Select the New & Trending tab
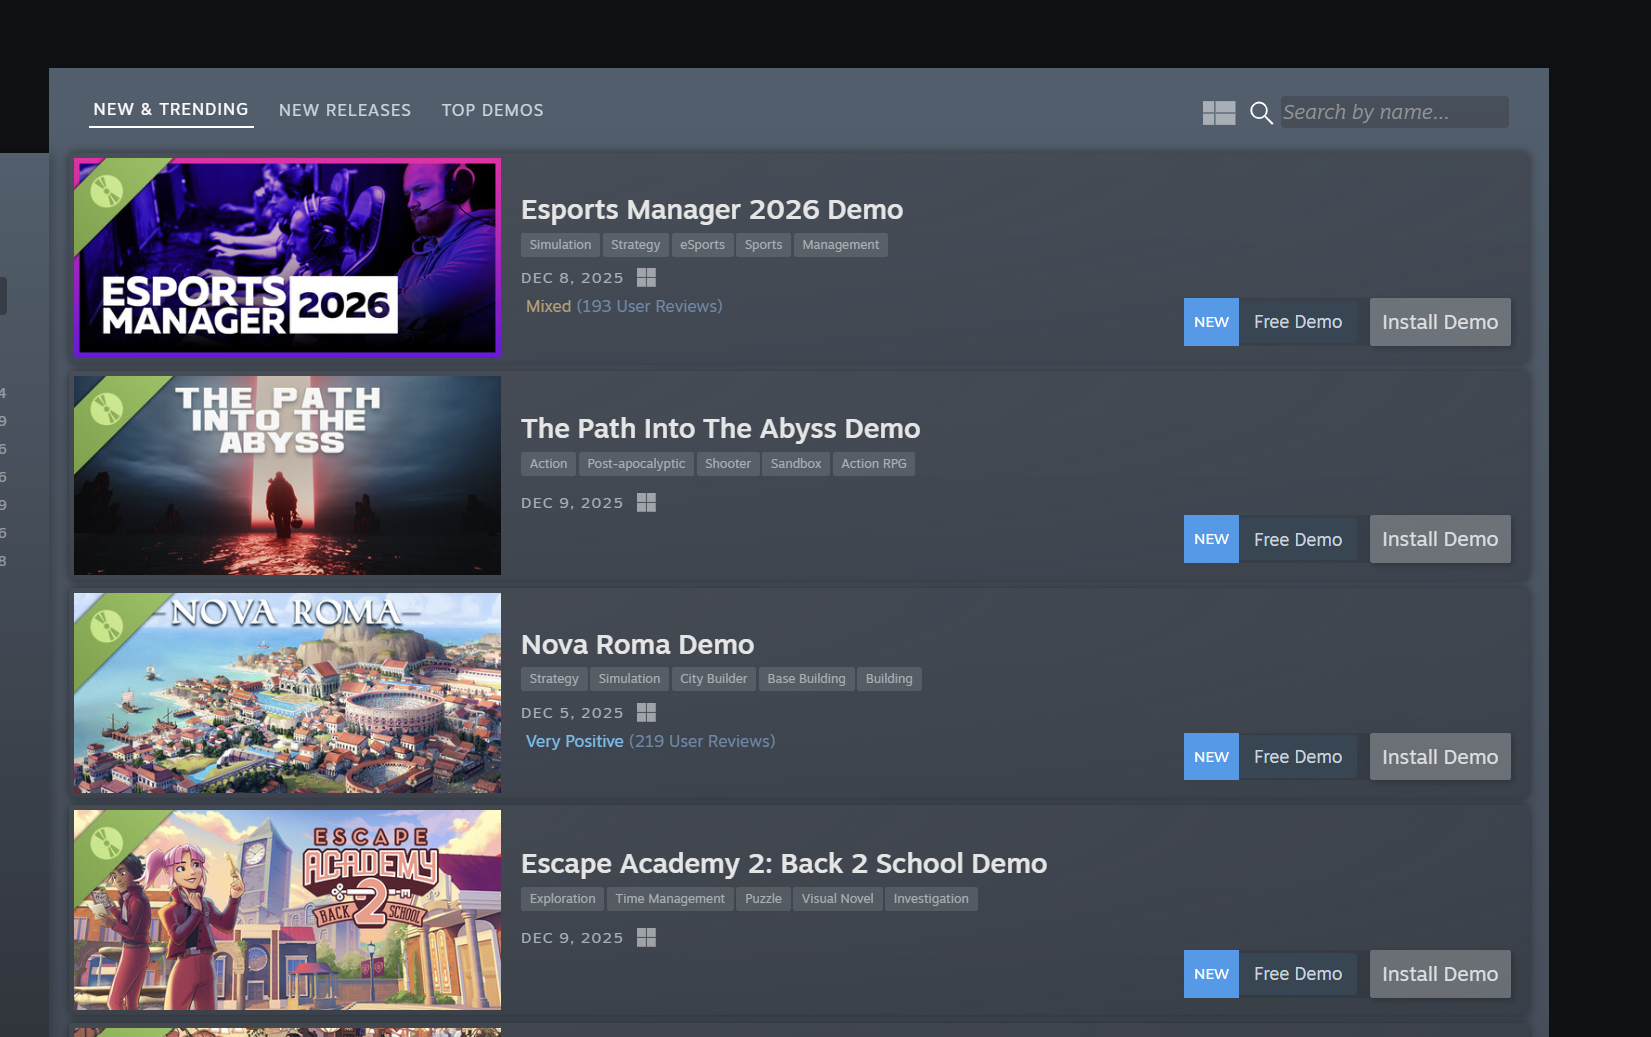Screen dimensions: 1651x1037 click(x=171, y=110)
